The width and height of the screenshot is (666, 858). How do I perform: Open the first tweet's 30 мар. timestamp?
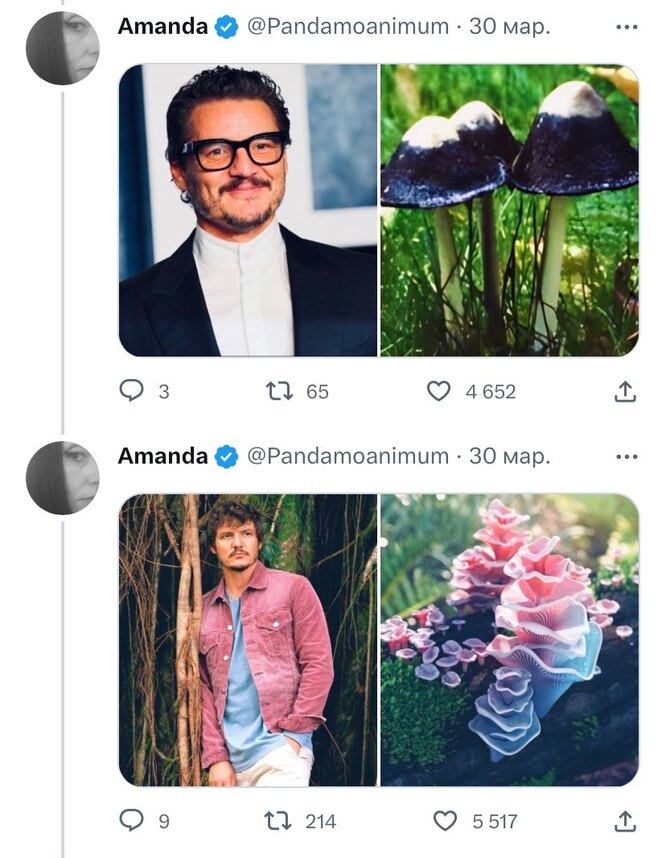point(510,27)
